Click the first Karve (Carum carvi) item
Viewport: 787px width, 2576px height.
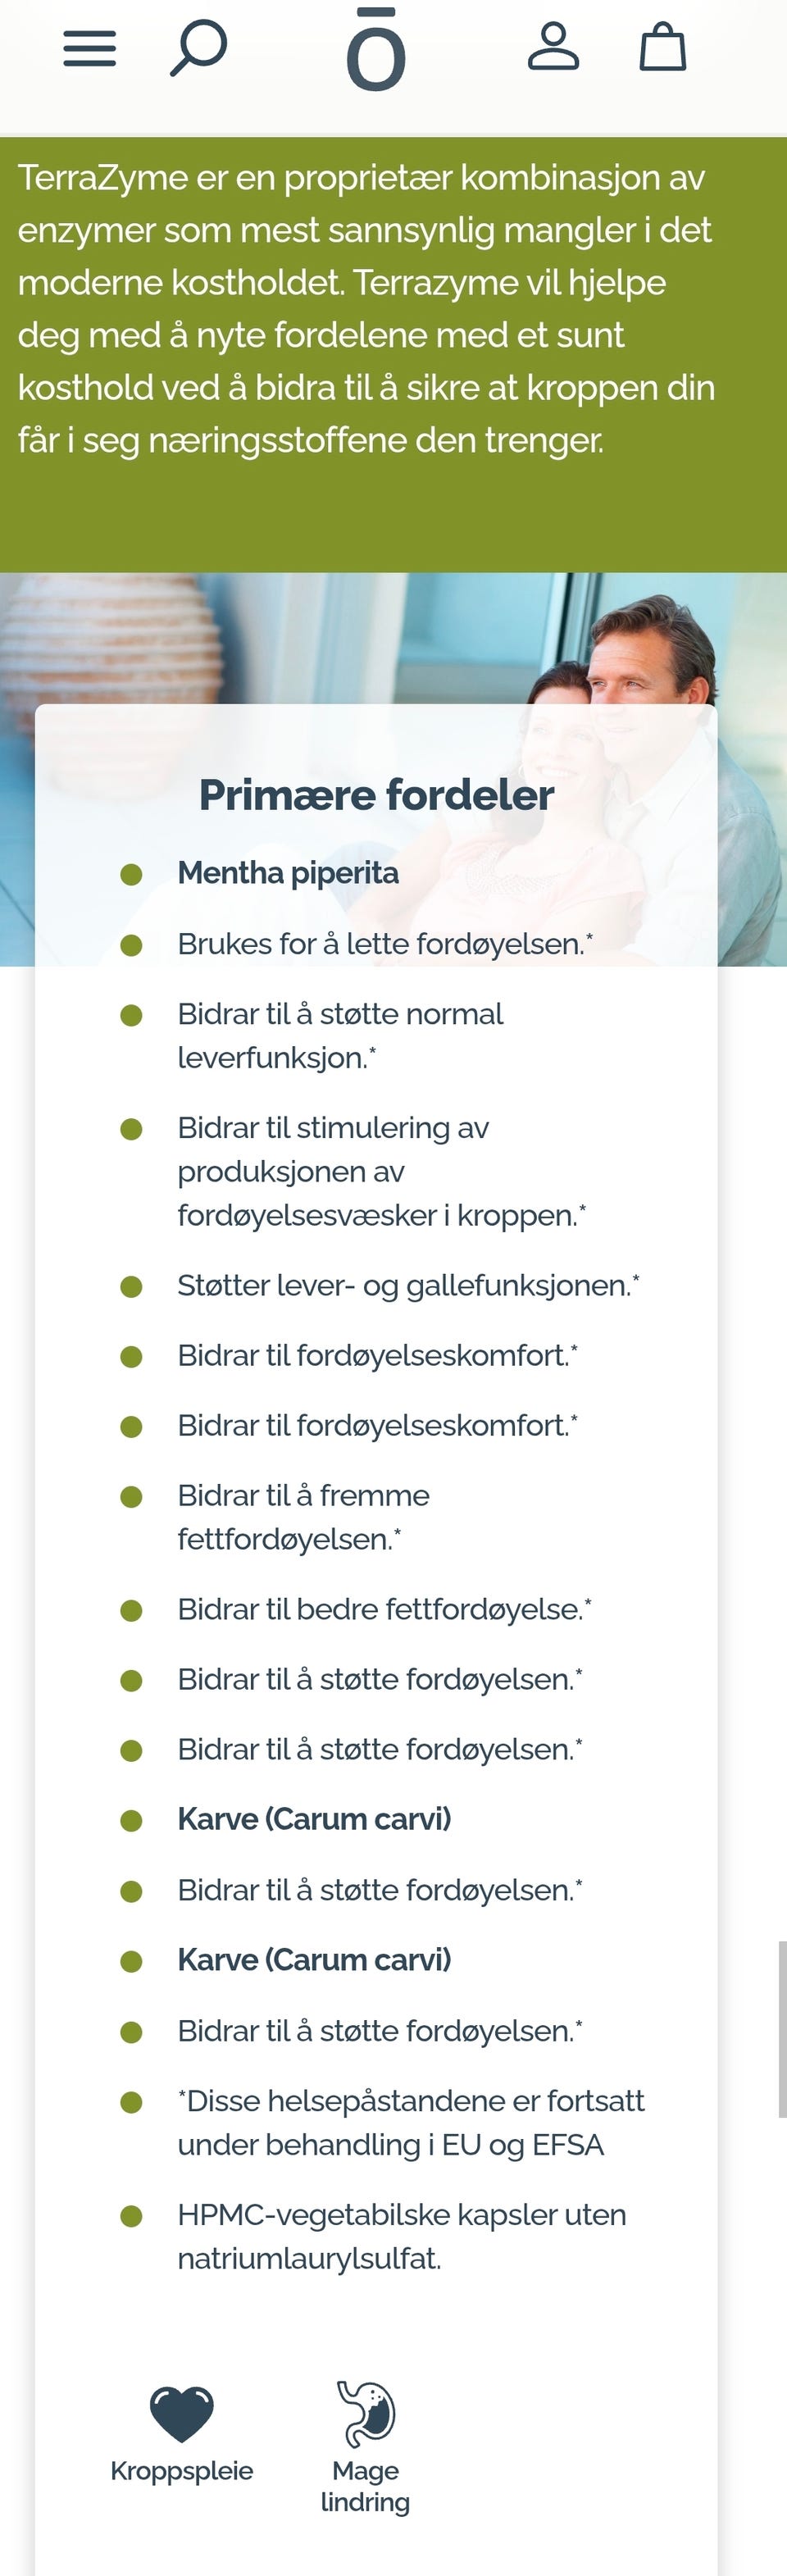coord(314,1819)
